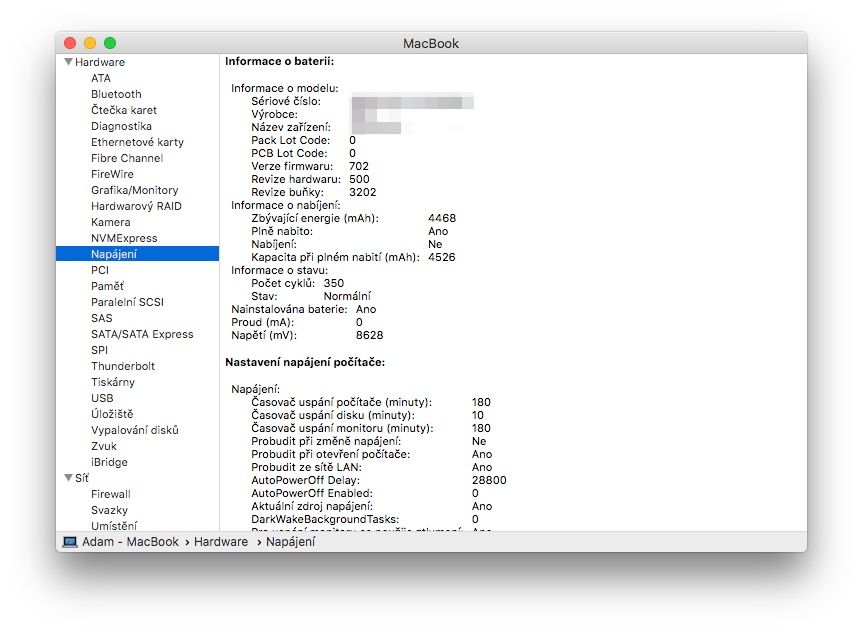
Task: Click the Revize hardwaru value 500
Action: [x=359, y=179]
